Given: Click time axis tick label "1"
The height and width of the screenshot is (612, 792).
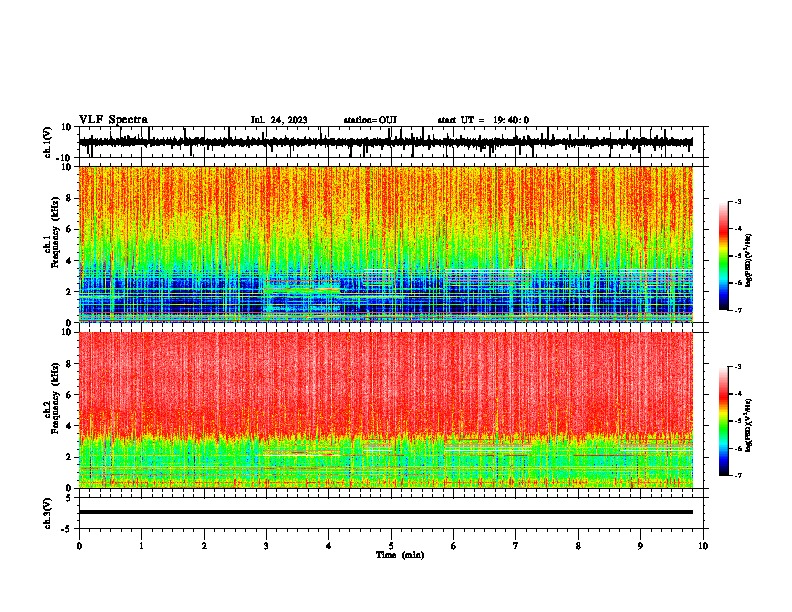Looking at the screenshot, I should coord(141,546).
